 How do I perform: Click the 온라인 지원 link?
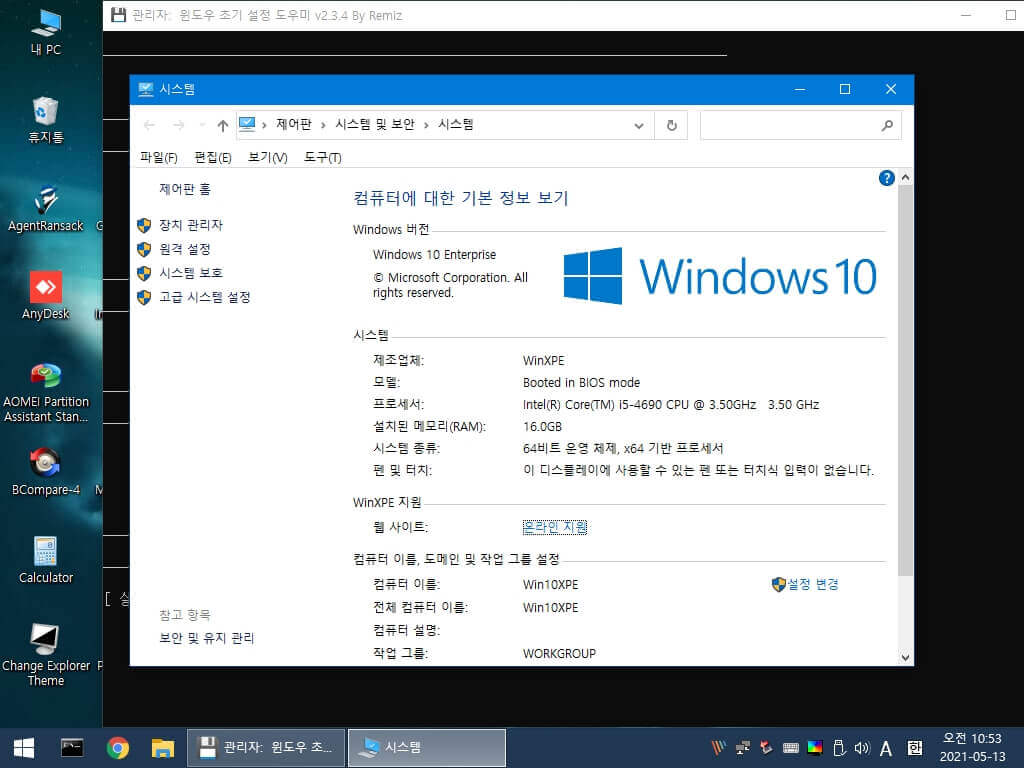pos(554,527)
